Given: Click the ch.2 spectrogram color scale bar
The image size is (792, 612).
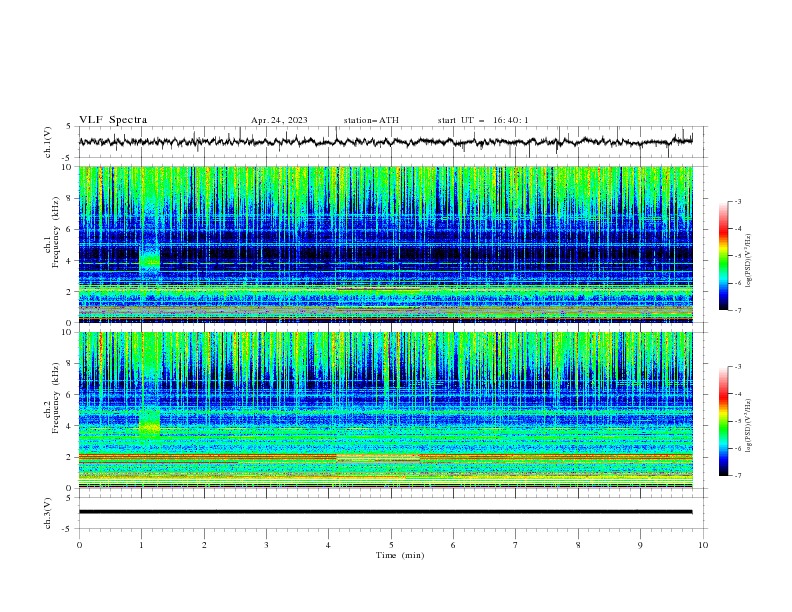Looking at the screenshot, I should [x=723, y=421].
